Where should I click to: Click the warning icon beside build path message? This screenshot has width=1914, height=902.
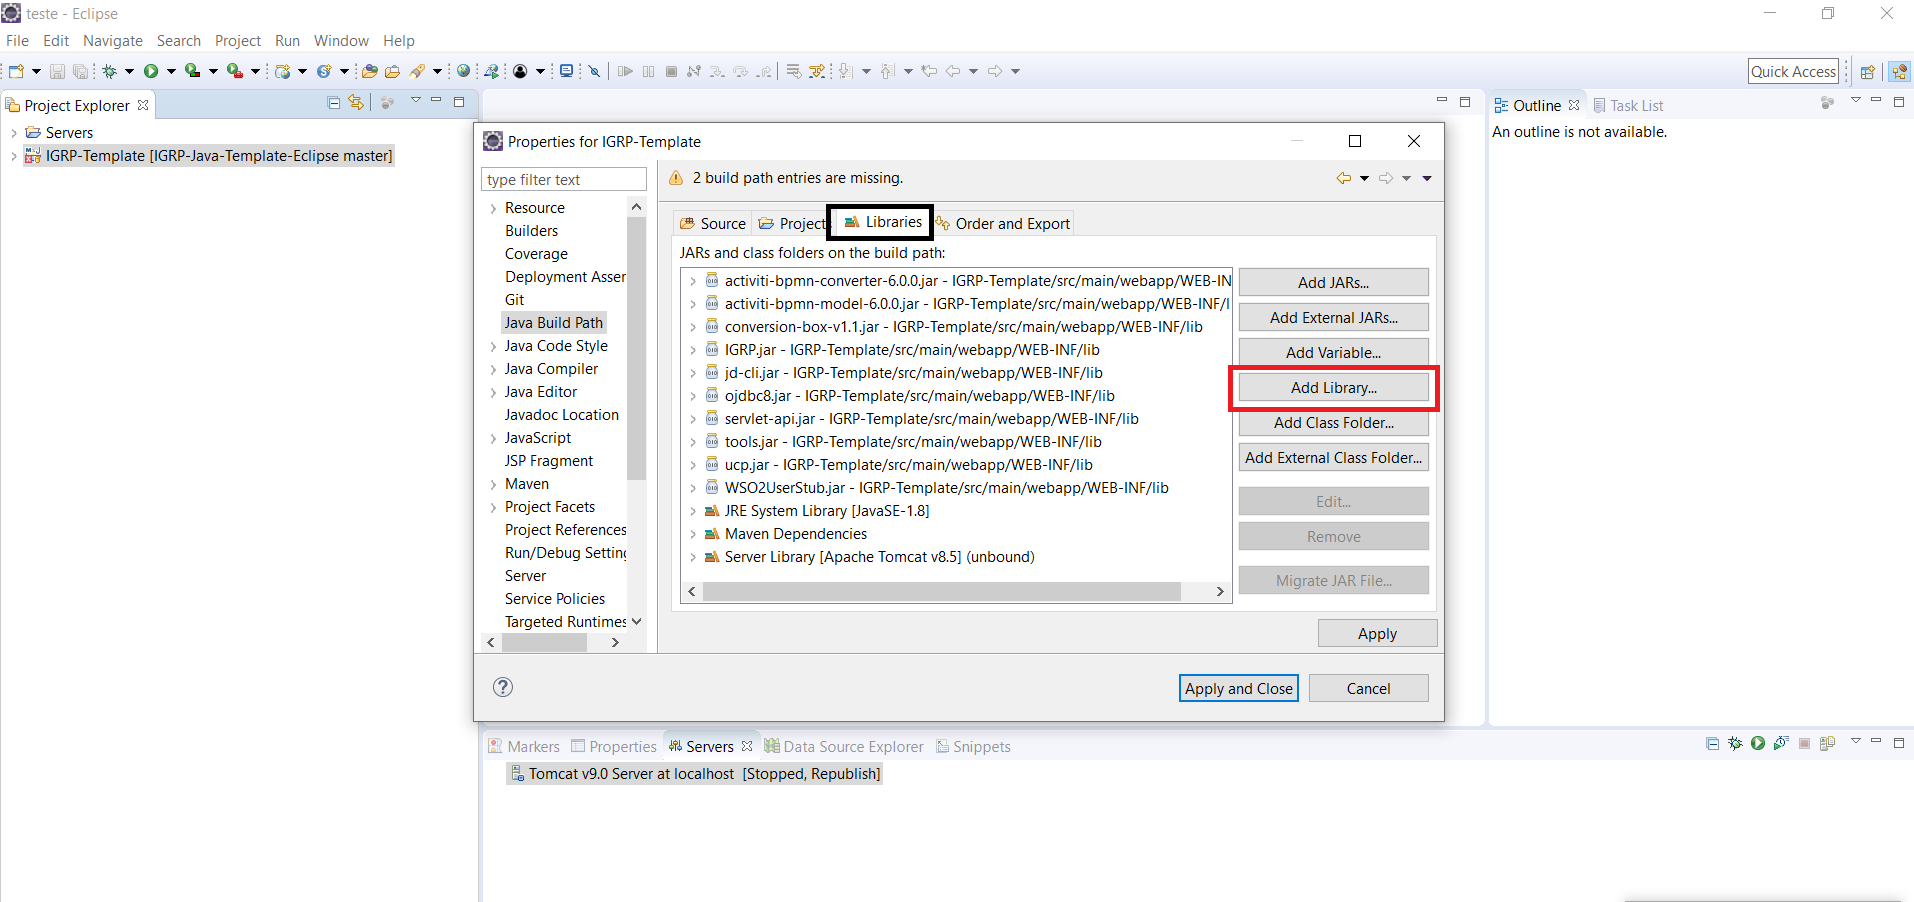point(676,178)
